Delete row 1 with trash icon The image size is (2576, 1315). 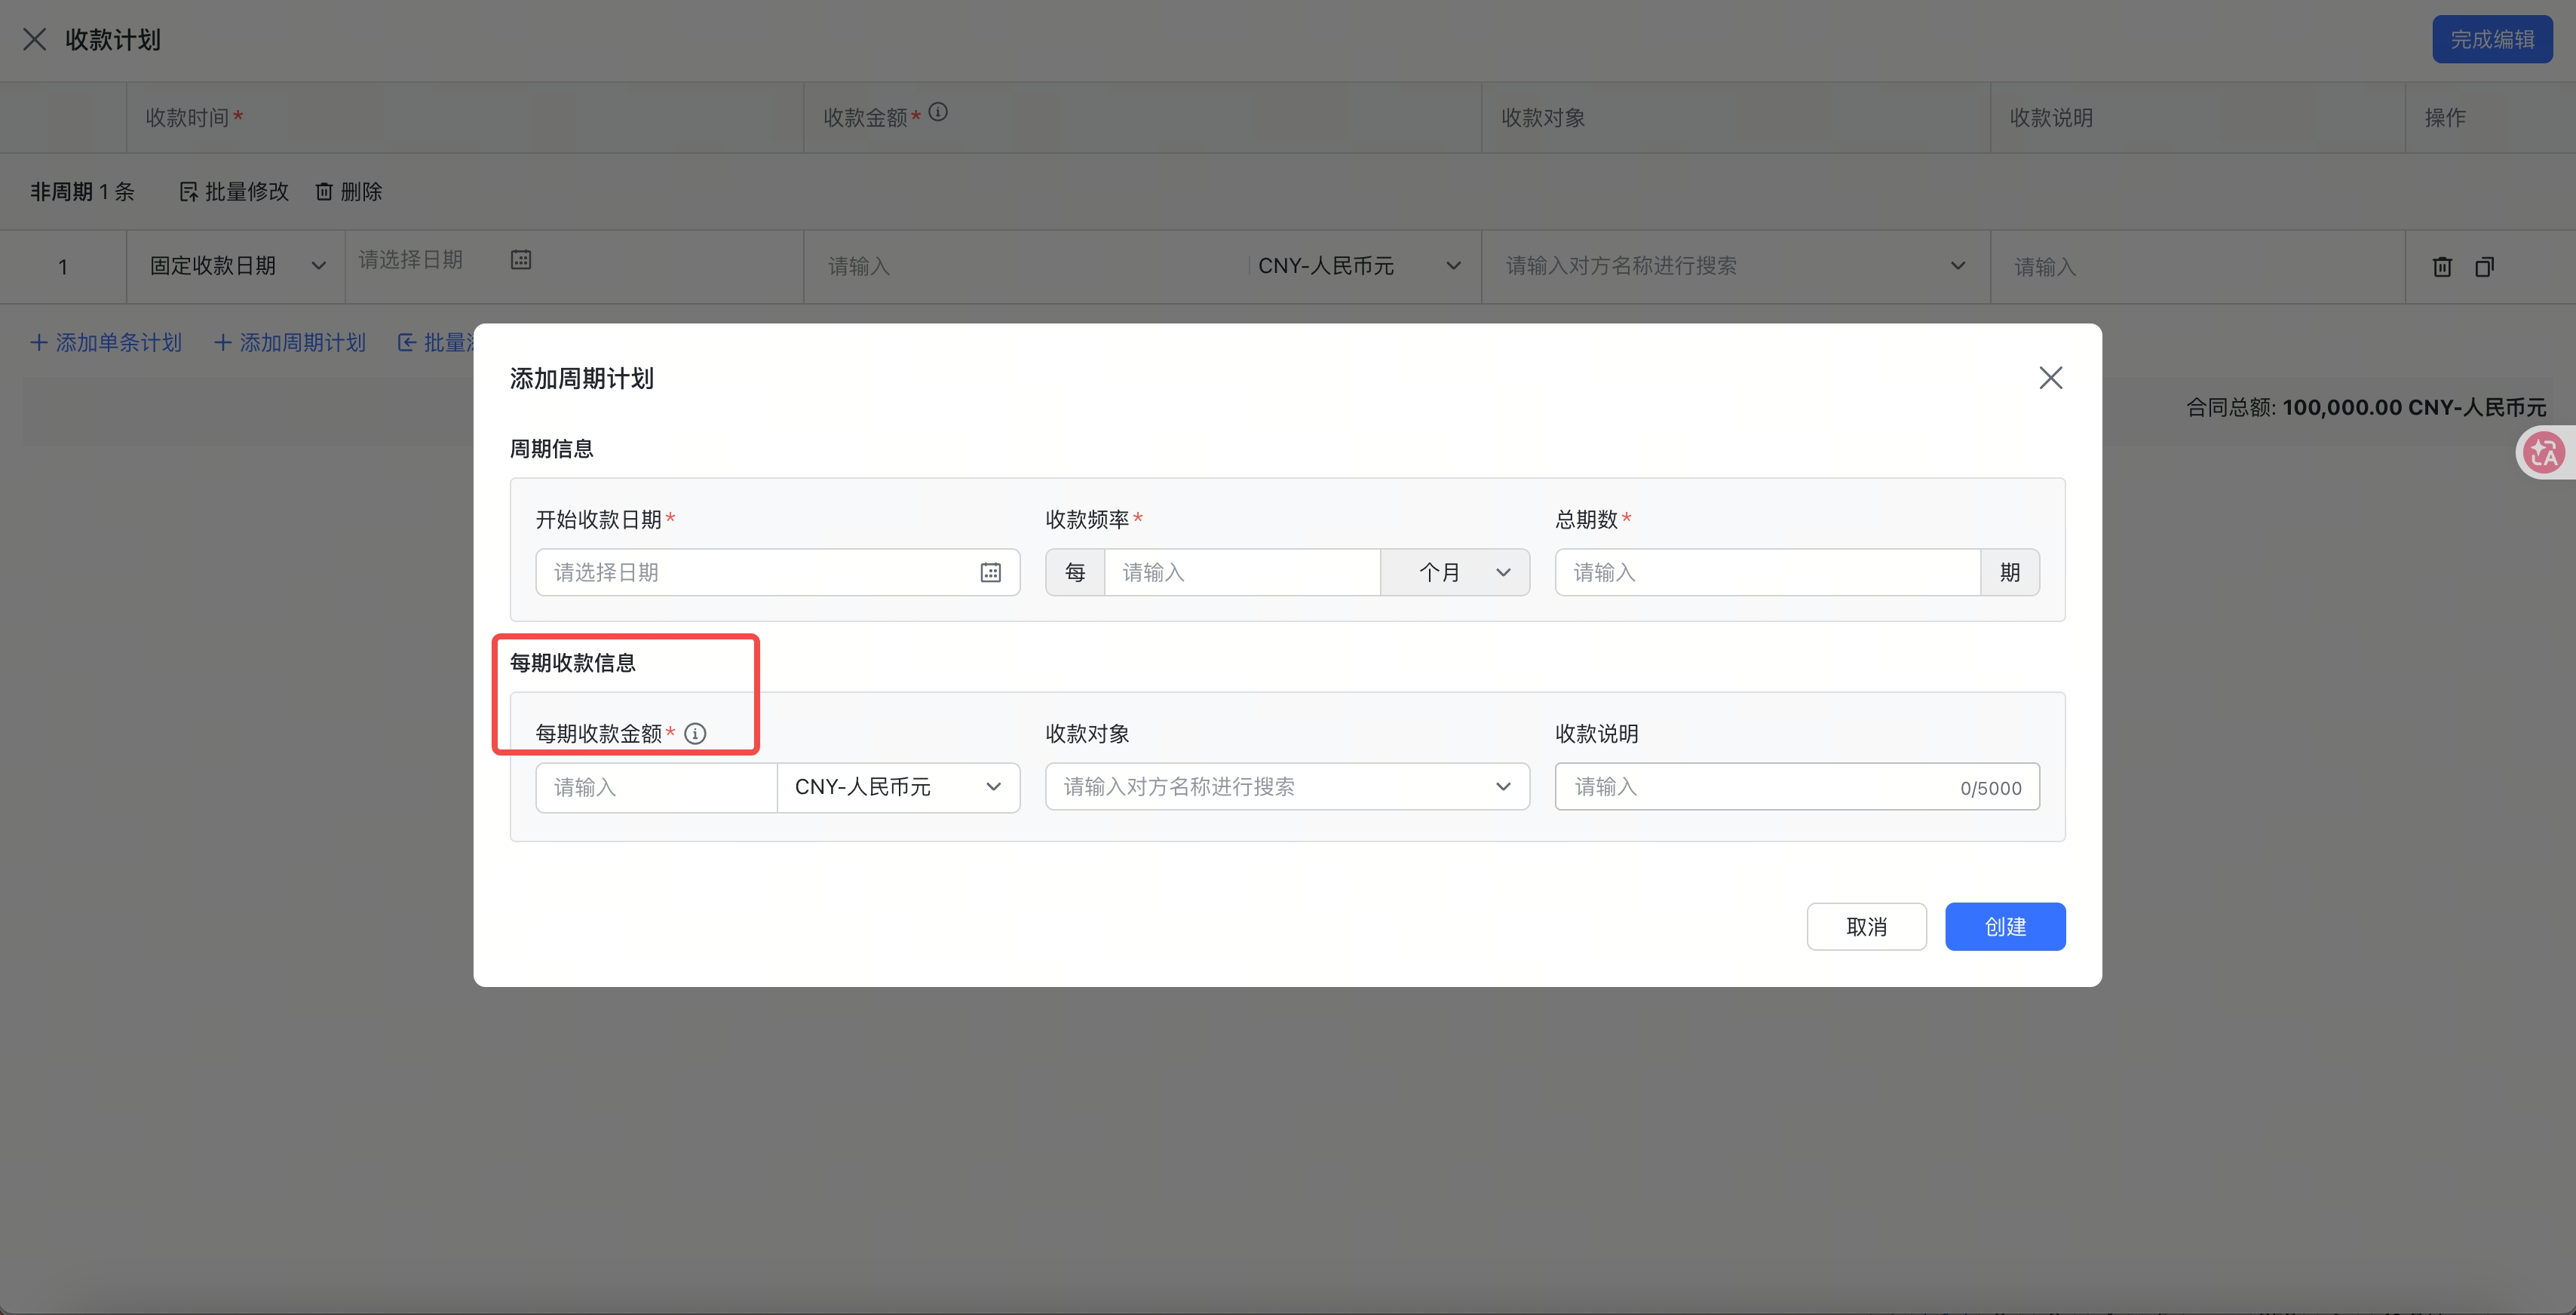click(2442, 267)
